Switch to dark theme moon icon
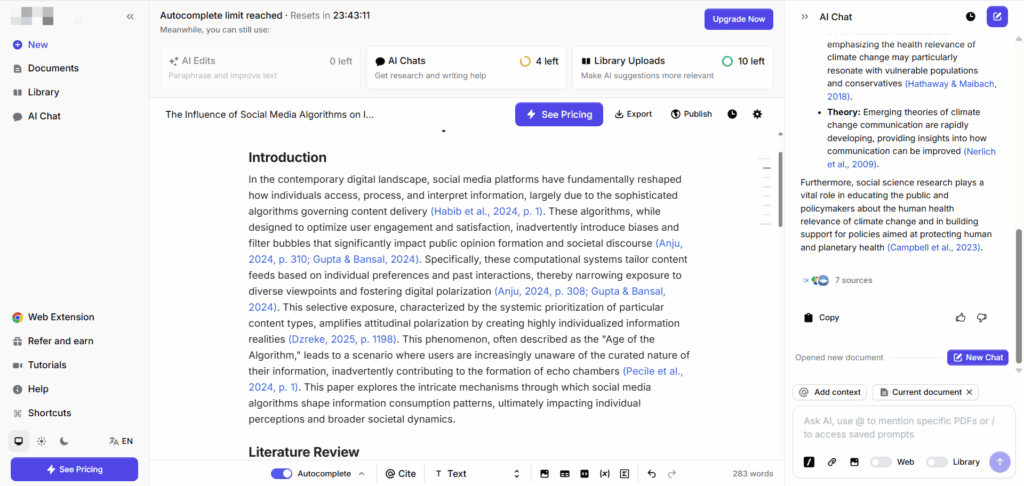Screen dimensions: 1024x486 64,441
